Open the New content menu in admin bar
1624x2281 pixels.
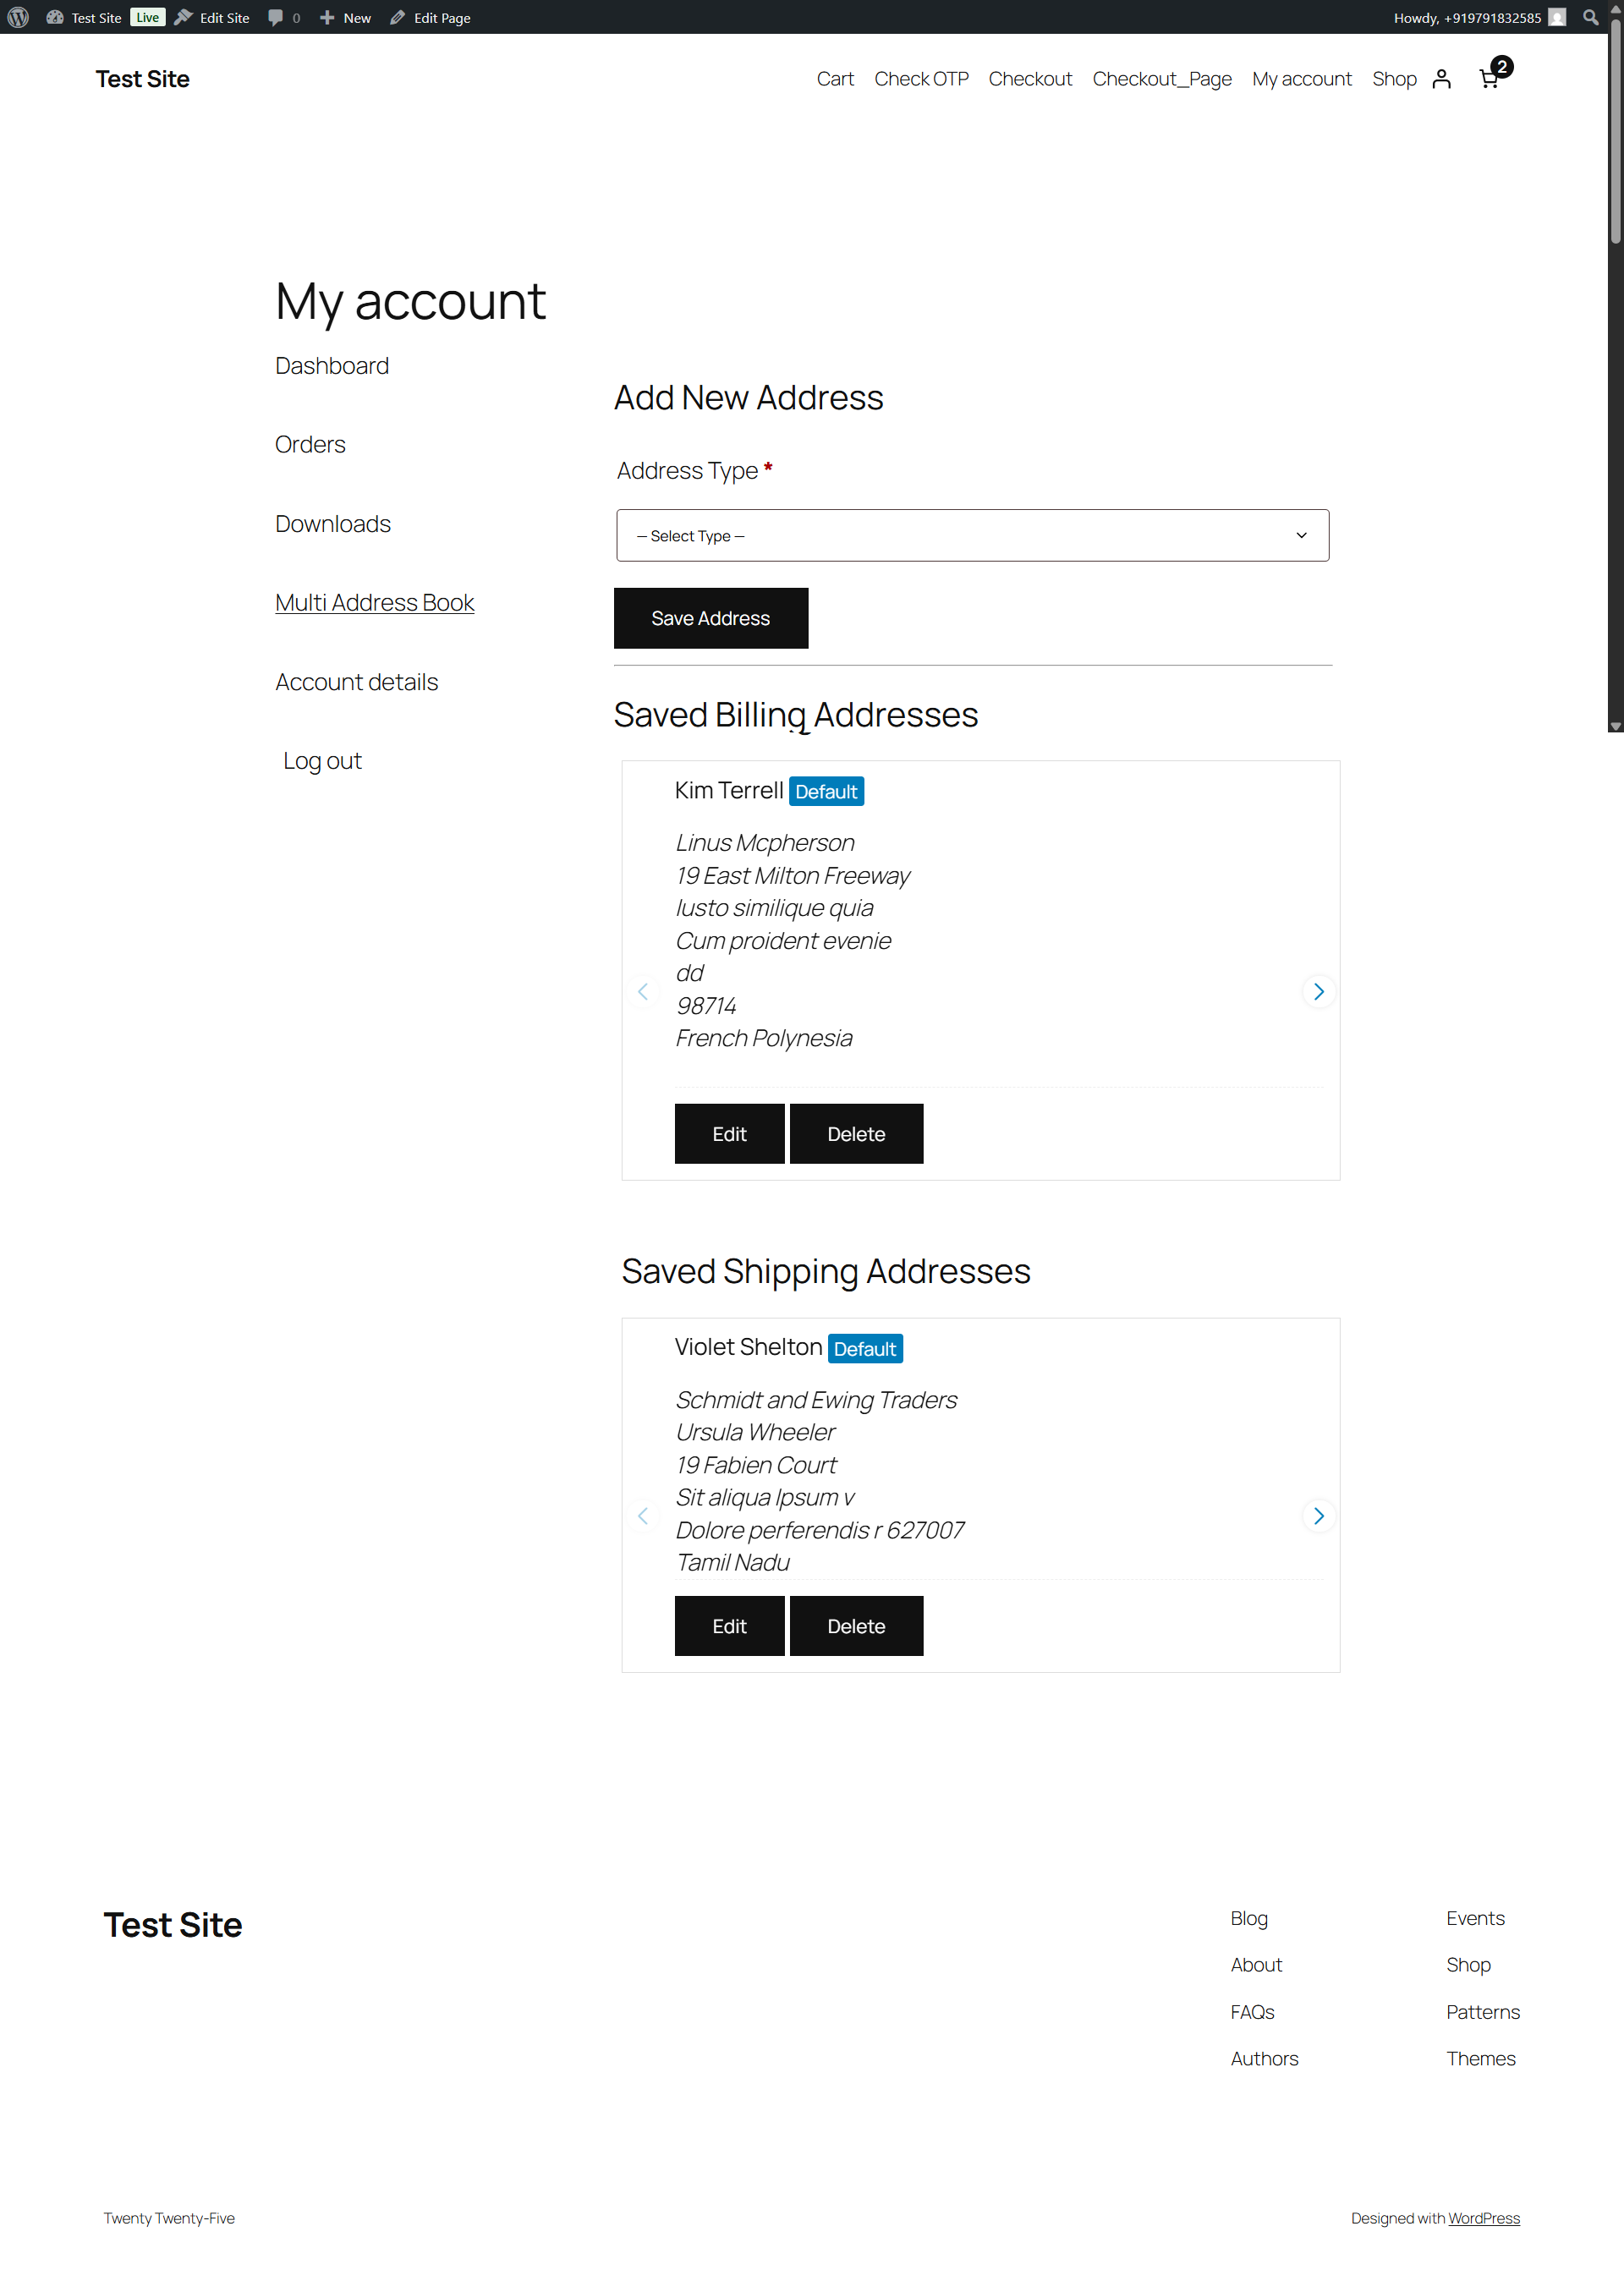click(x=346, y=17)
